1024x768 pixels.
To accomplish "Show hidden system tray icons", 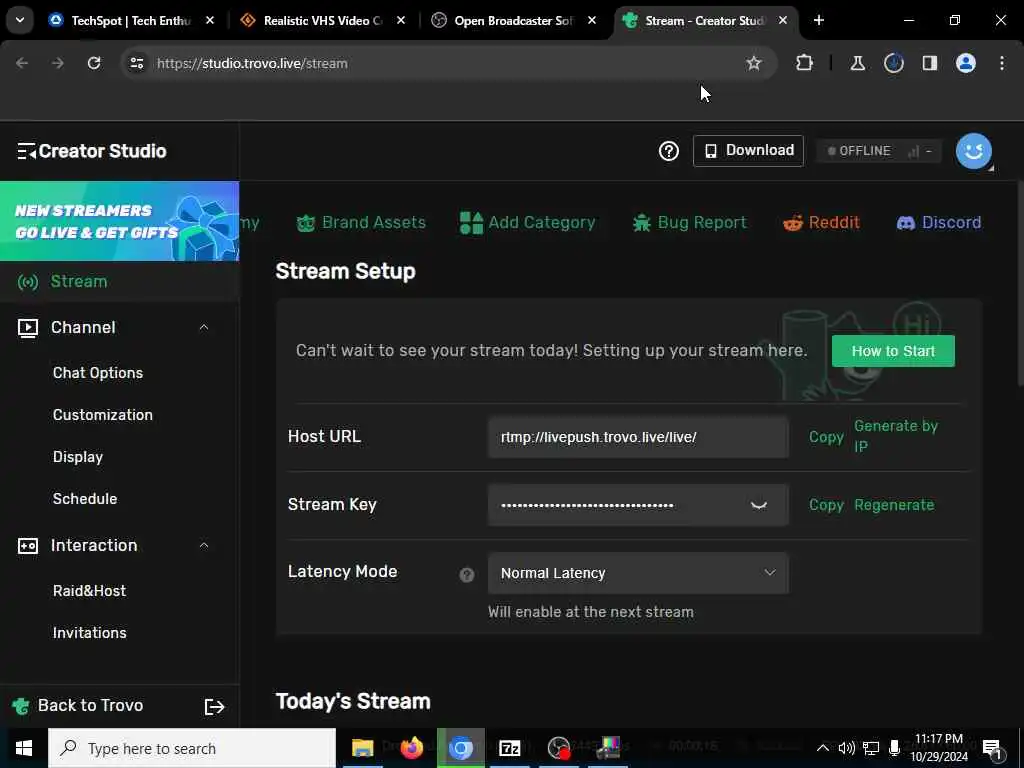I will [x=823, y=748].
